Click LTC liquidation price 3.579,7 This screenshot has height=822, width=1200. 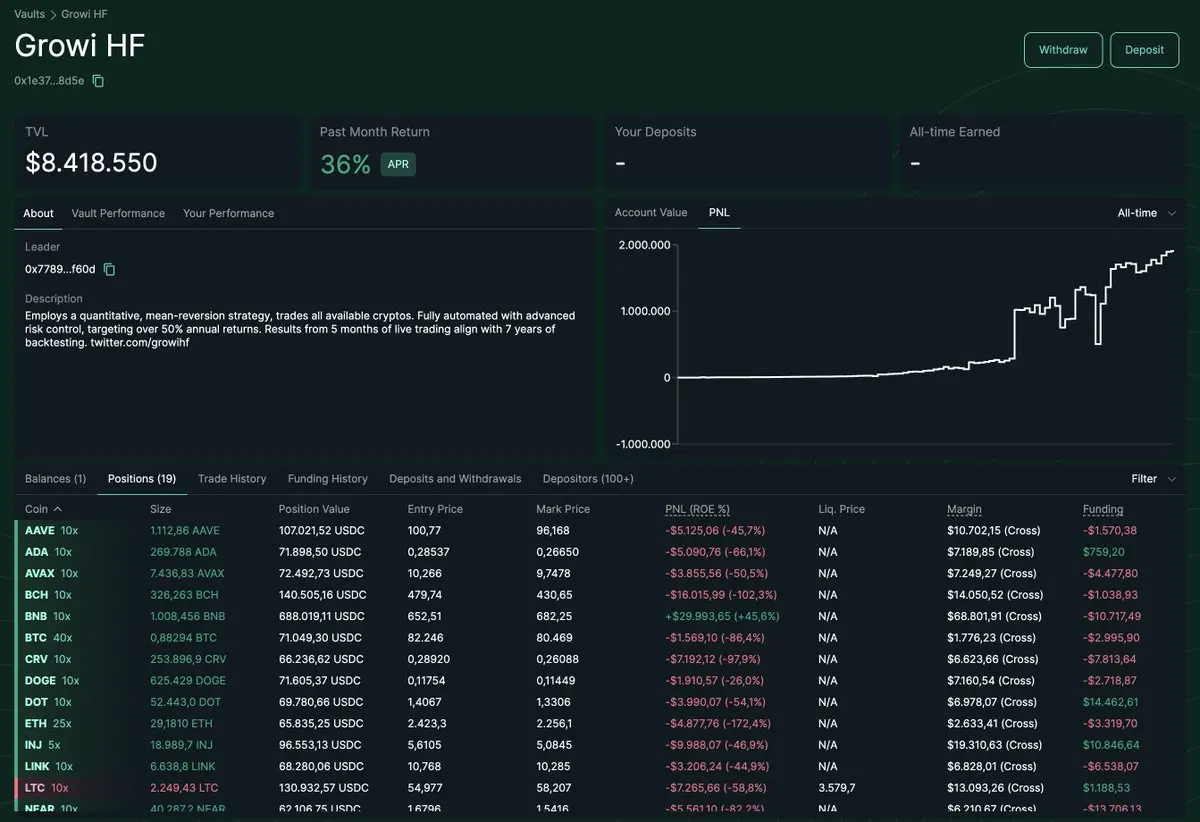838,789
